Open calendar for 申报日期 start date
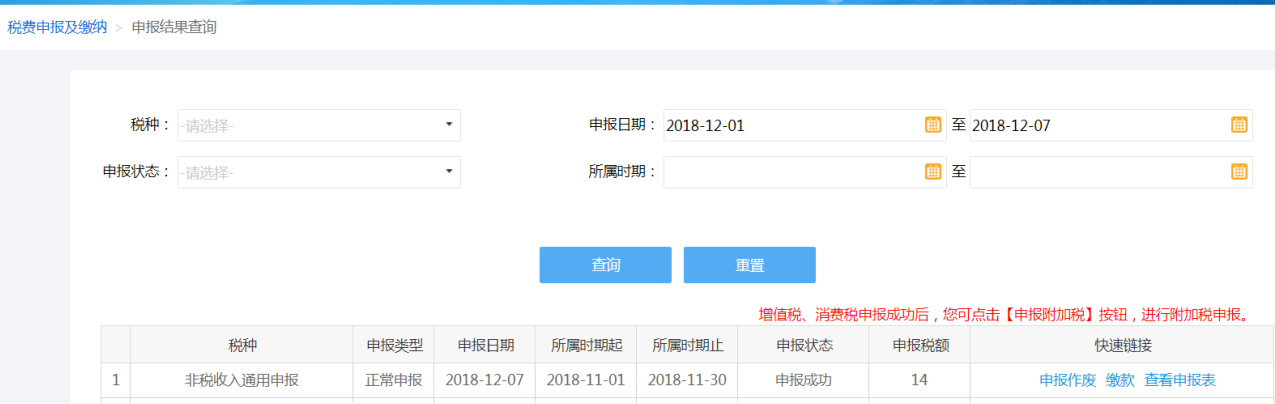This screenshot has height=404, width=1275. [933, 125]
